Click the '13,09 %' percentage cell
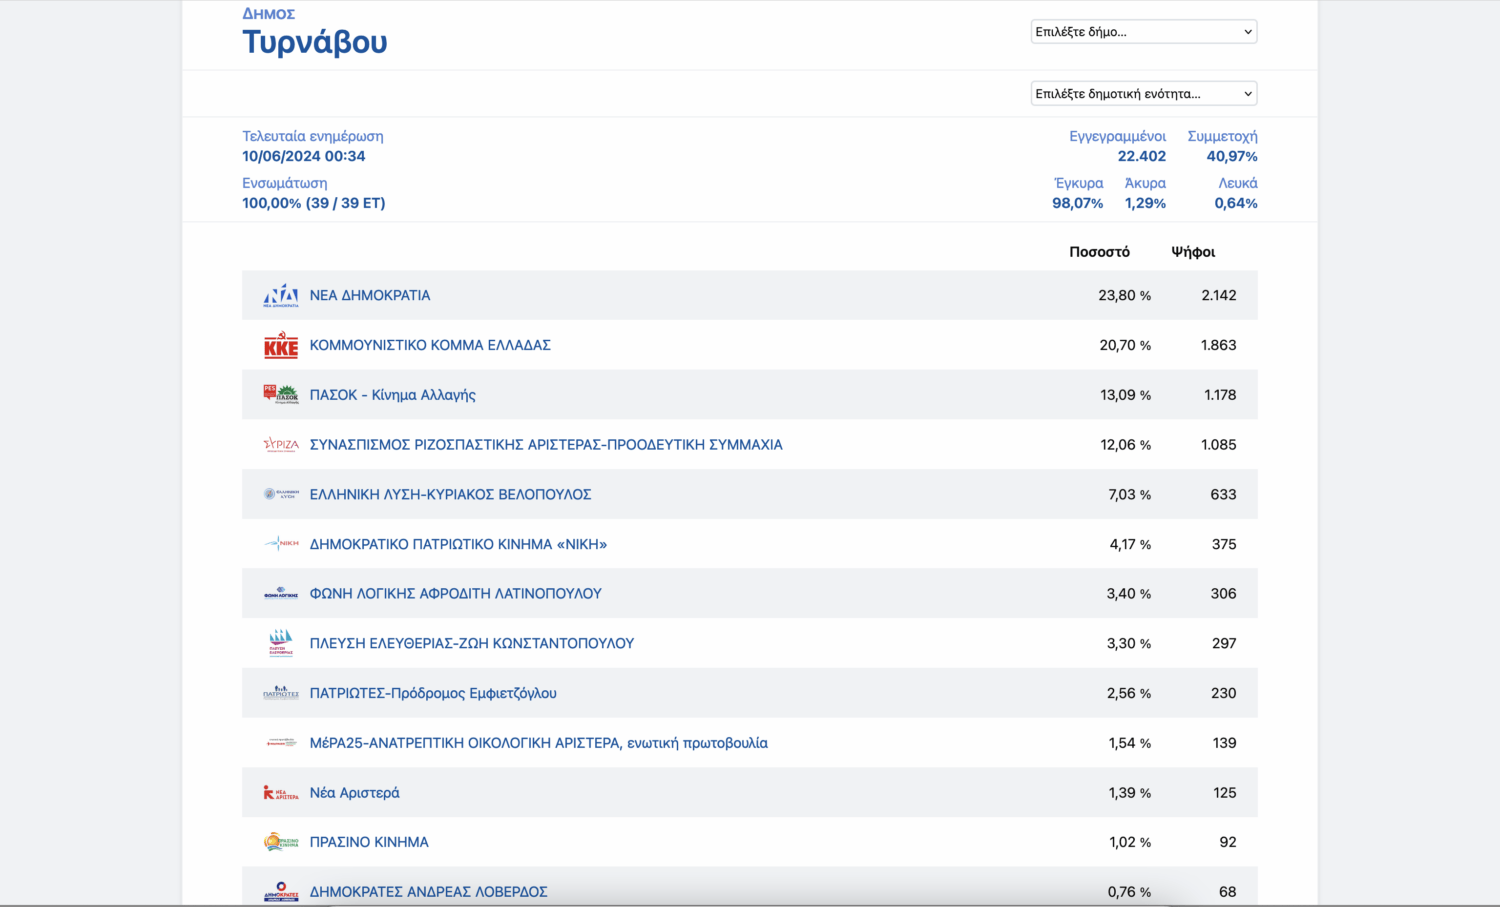Viewport: 1500px width, 907px height. (1125, 395)
